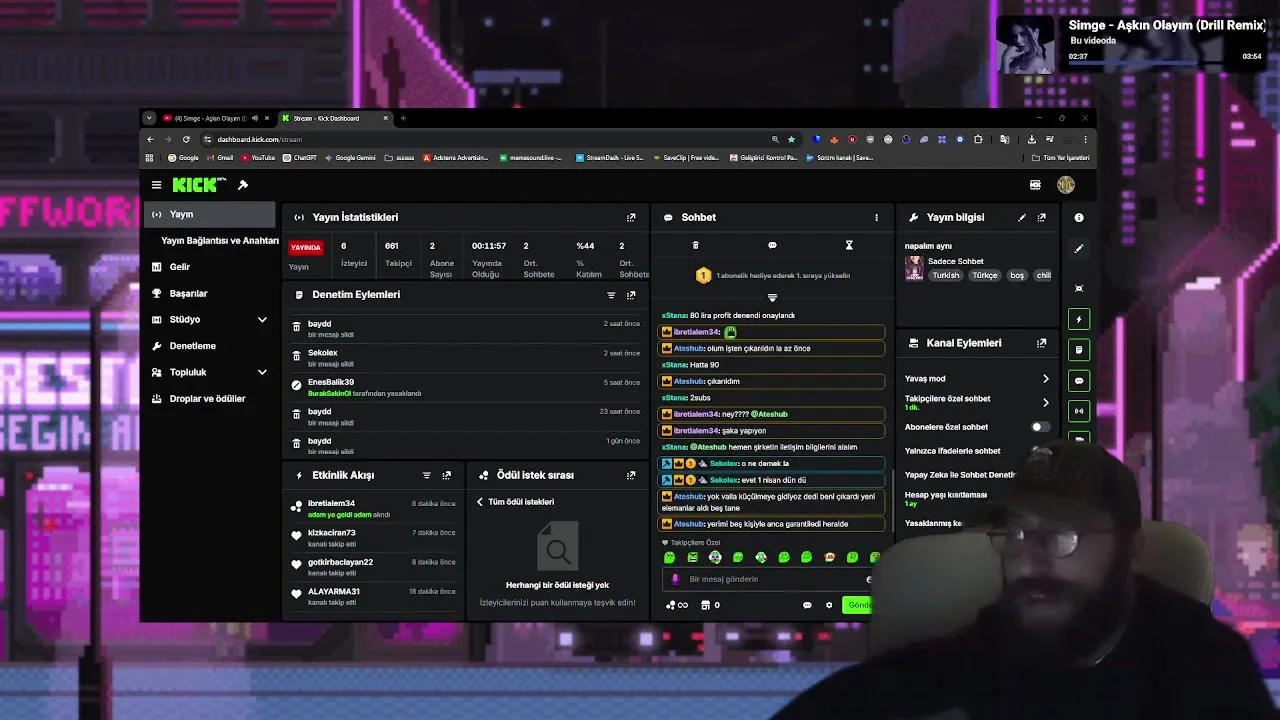Open Yavaş mod settings arrow
This screenshot has height=720, width=1280.
pos(1046,379)
